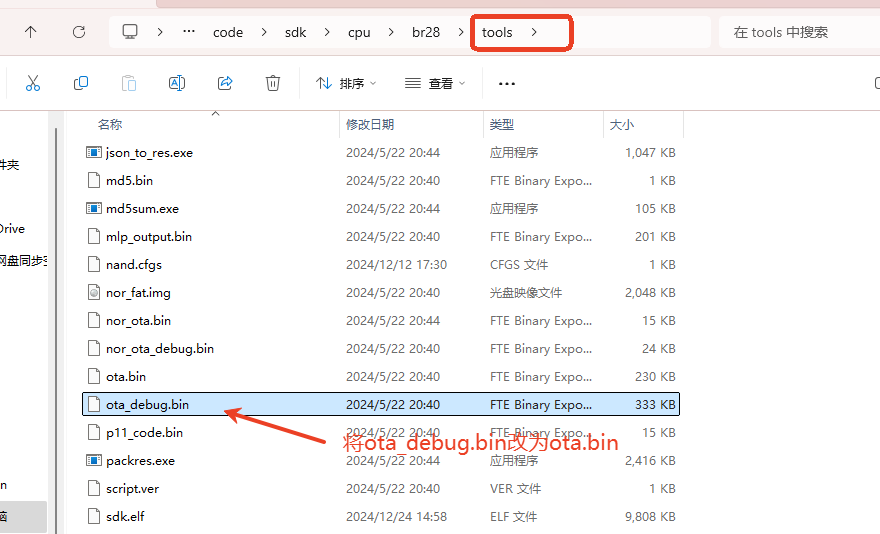
Task: Click the 2,416 KB size of packres.exe
Action: click(650, 460)
